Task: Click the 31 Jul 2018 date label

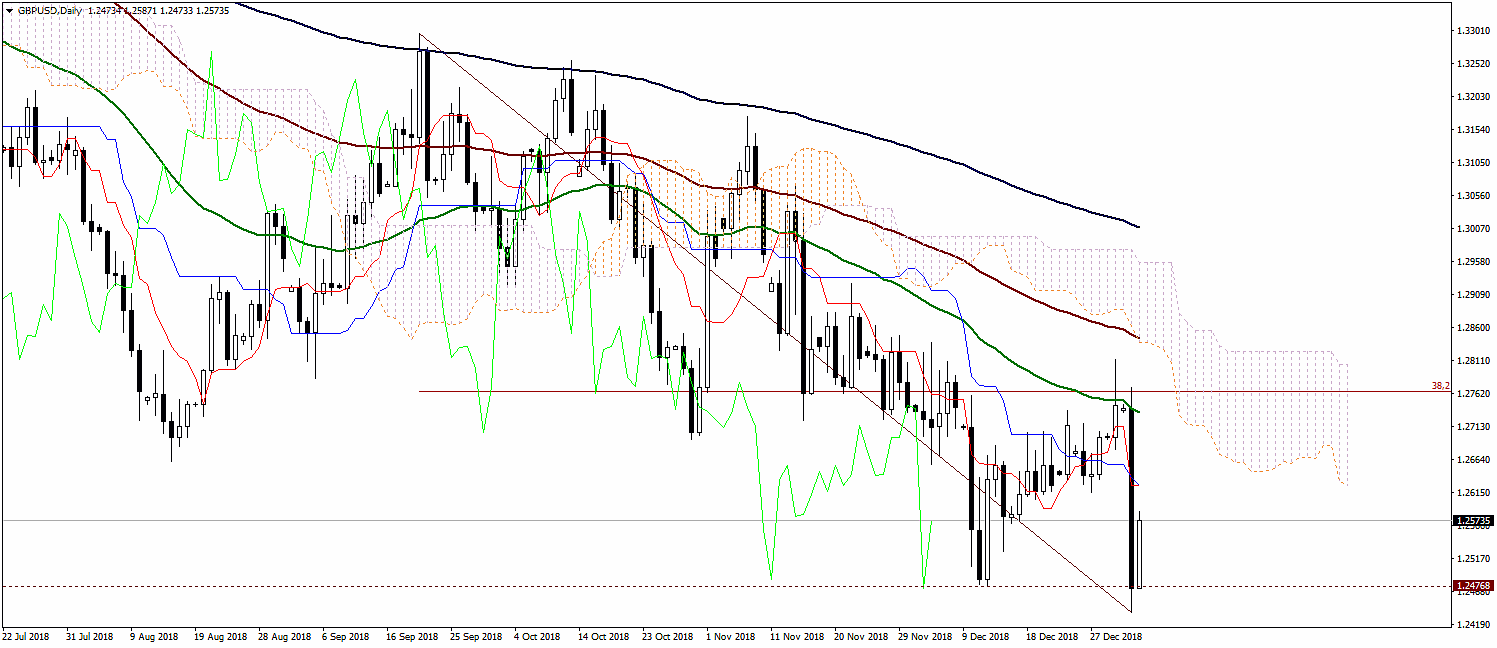Action: 89,636
